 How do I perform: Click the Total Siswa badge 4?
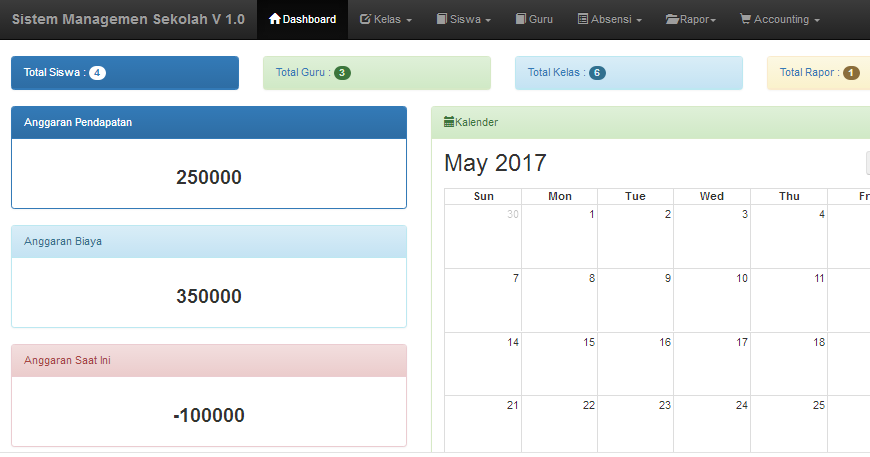pos(97,73)
